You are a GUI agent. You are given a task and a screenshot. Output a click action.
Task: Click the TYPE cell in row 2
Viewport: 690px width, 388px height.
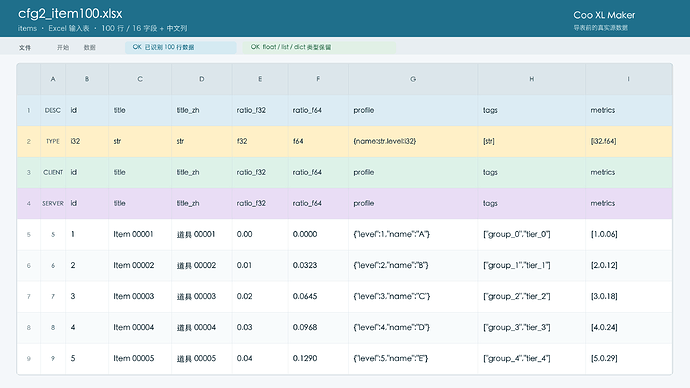53,142
